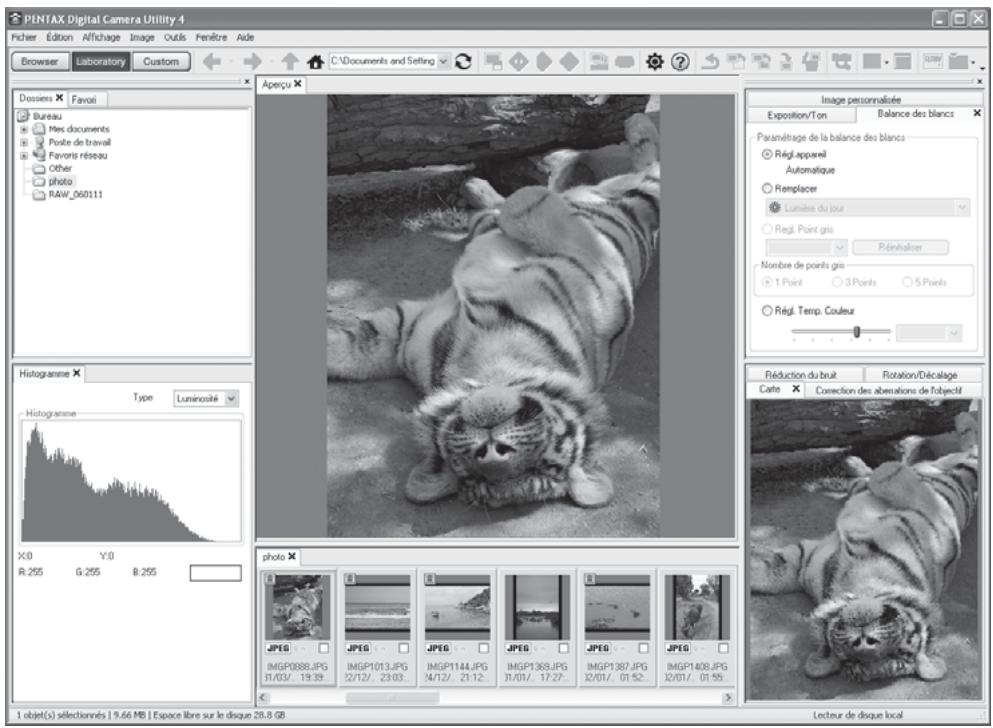Open help via the question mark icon

tap(680, 61)
